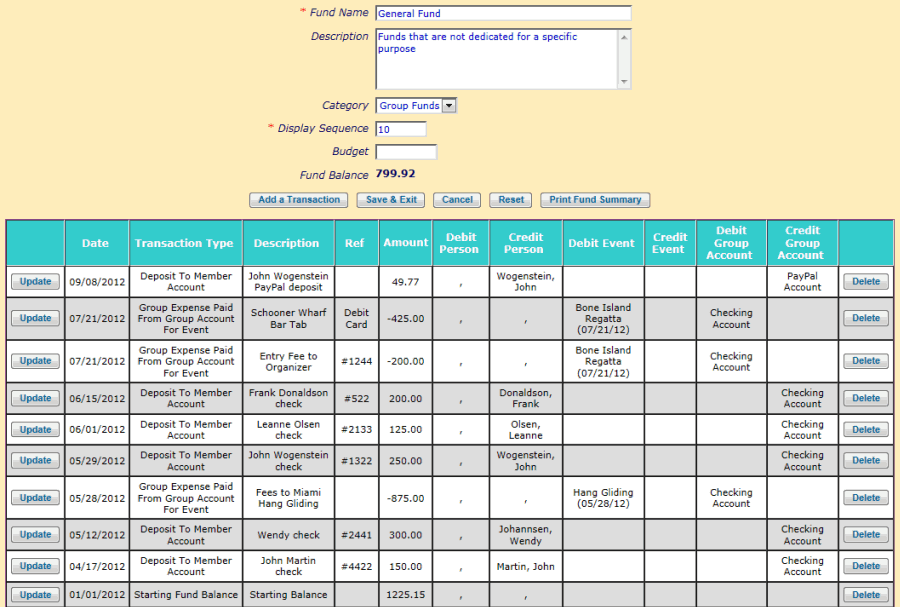Click the Amount column header
Image resolution: width=900 pixels, height=607 pixels.
(406, 243)
